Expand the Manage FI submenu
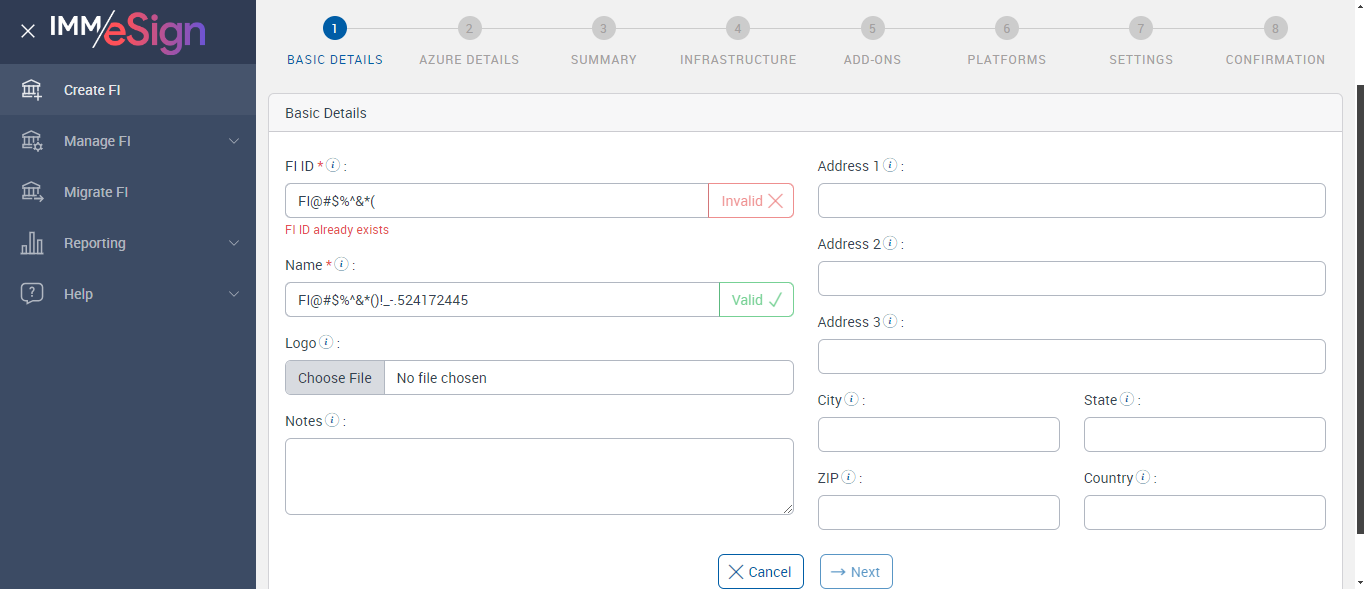 click(x=234, y=141)
